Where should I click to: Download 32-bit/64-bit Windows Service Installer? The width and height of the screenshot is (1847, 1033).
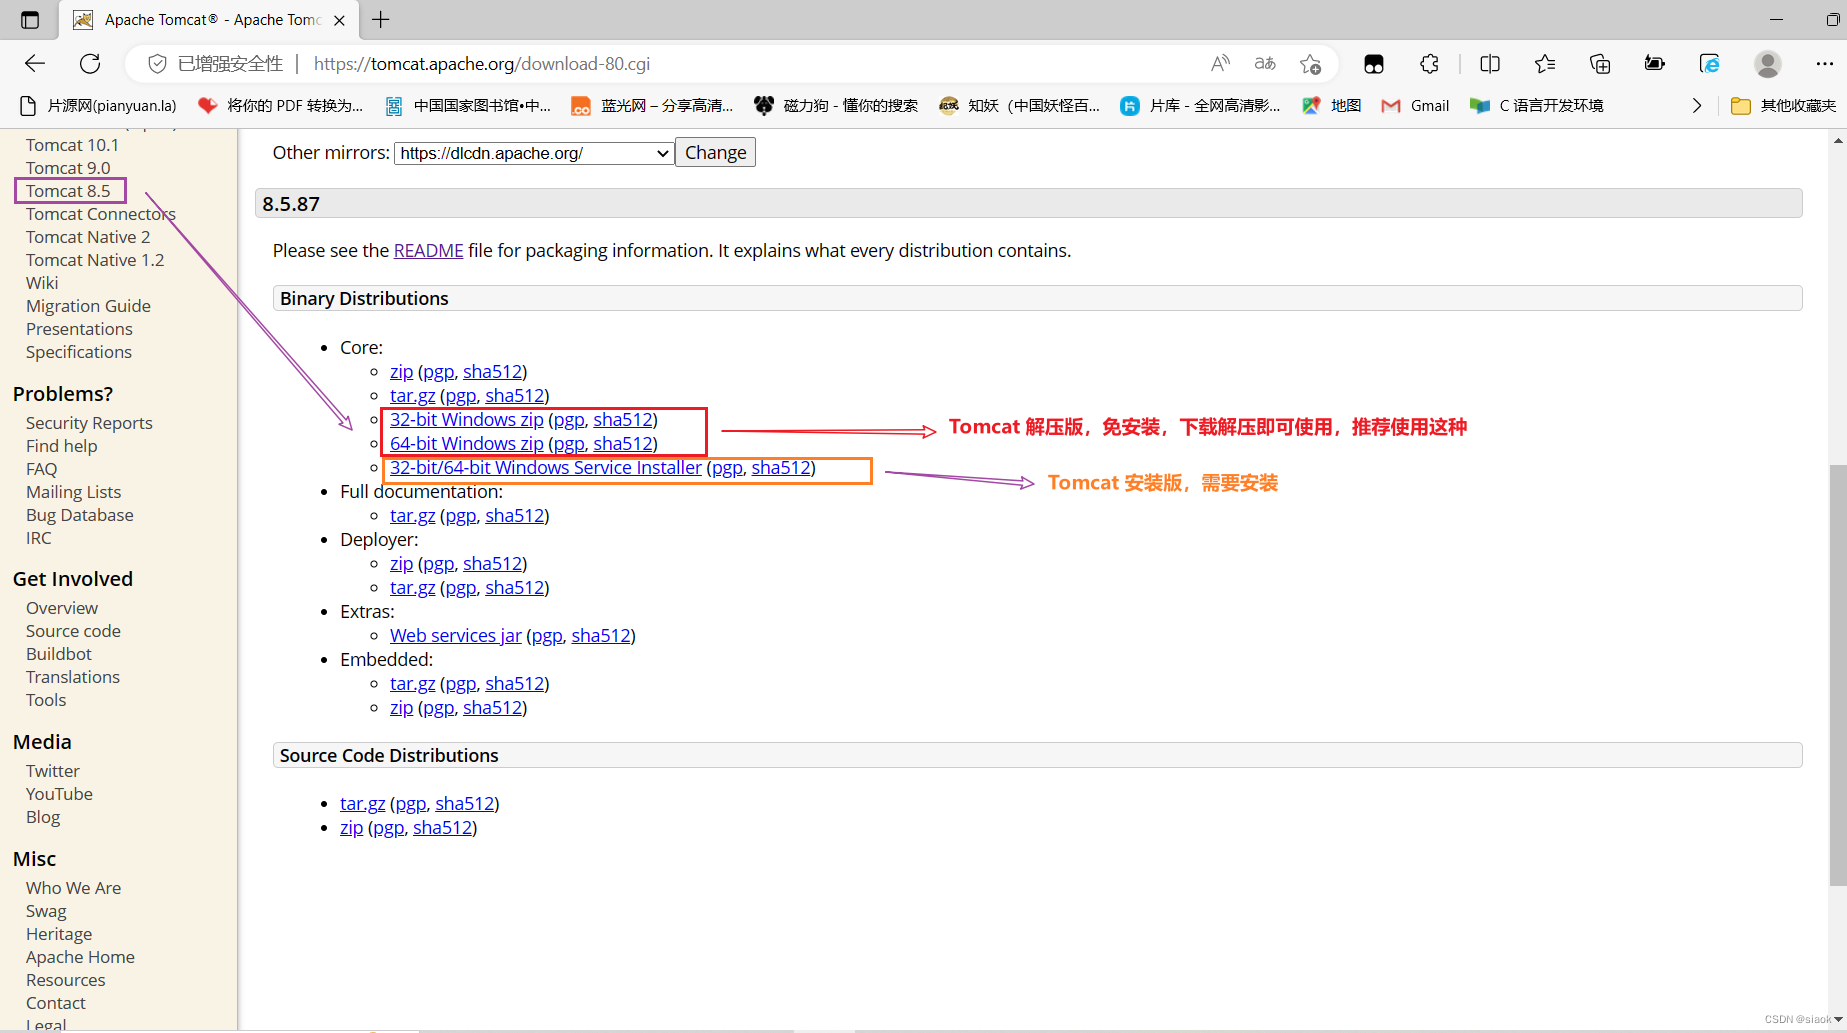546,468
